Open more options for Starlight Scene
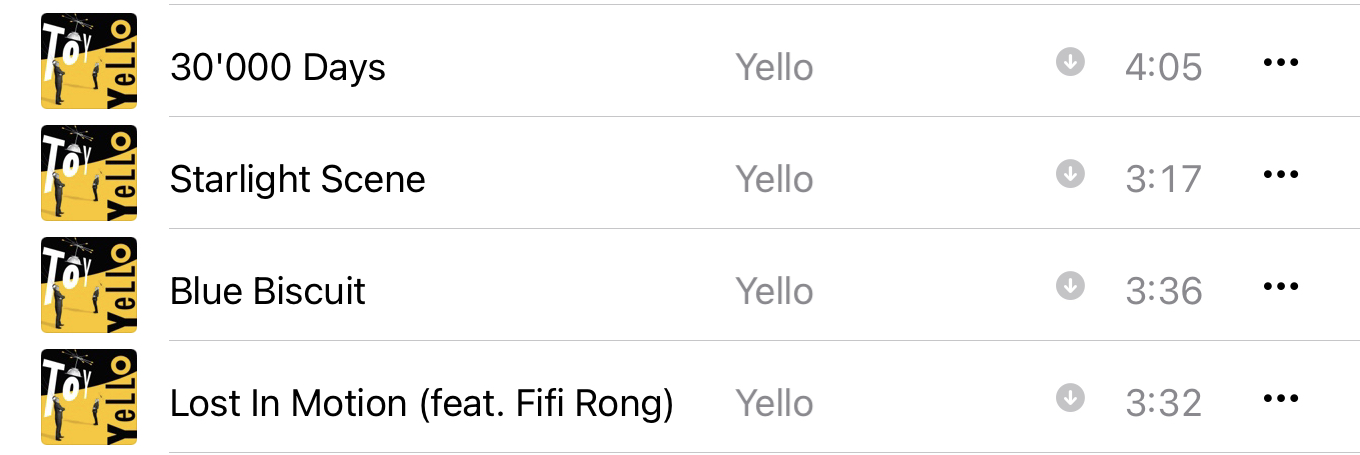Viewport: 1360px width, 455px height. click(1280, 175)
